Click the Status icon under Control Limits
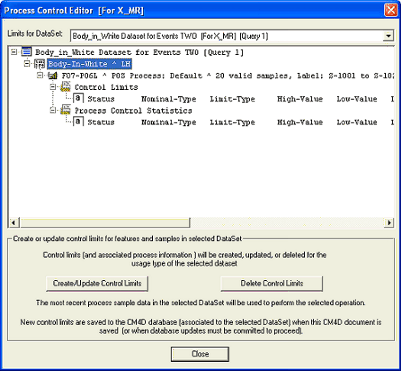Viewport: 401px width, 371px height. click(x=78, y=99)
